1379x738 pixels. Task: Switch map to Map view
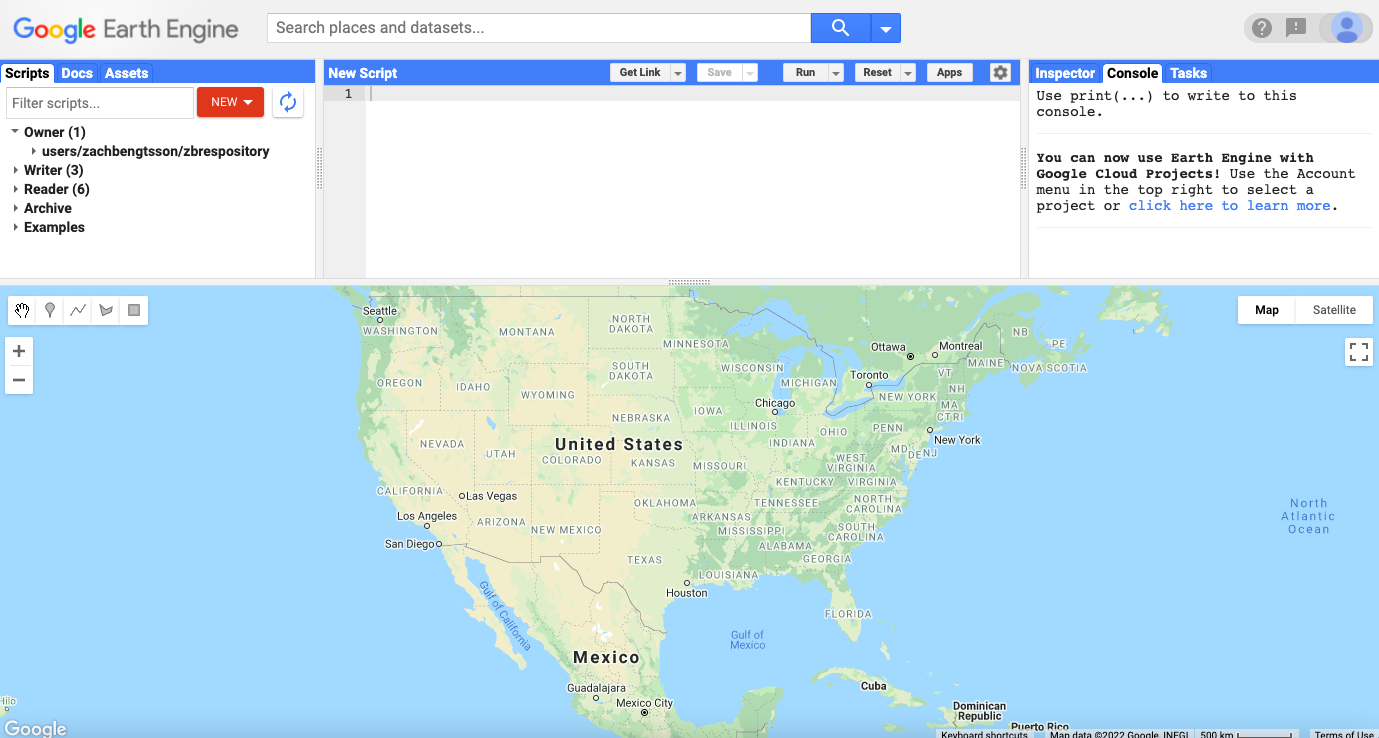click(x=1267, y=310)
